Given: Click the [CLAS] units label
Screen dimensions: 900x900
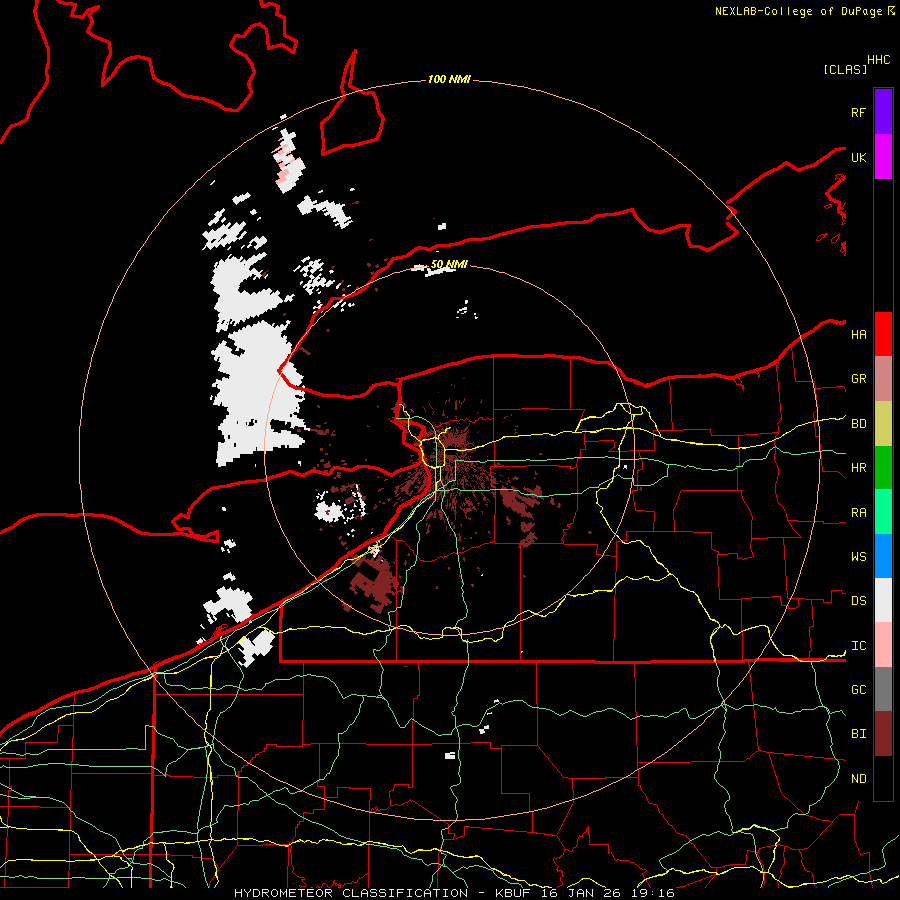Looking at the screenshot, I should [845, 70].
